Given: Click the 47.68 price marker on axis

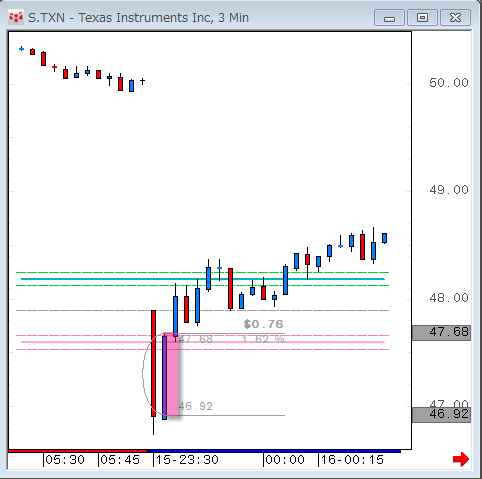Looking at the screenshot, I should coord(442,333).
